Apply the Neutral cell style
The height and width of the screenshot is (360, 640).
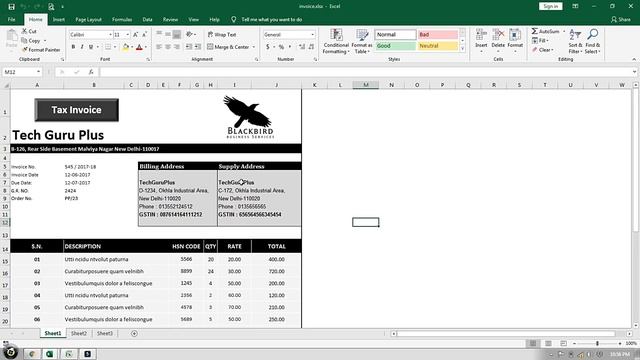[438, 46]
